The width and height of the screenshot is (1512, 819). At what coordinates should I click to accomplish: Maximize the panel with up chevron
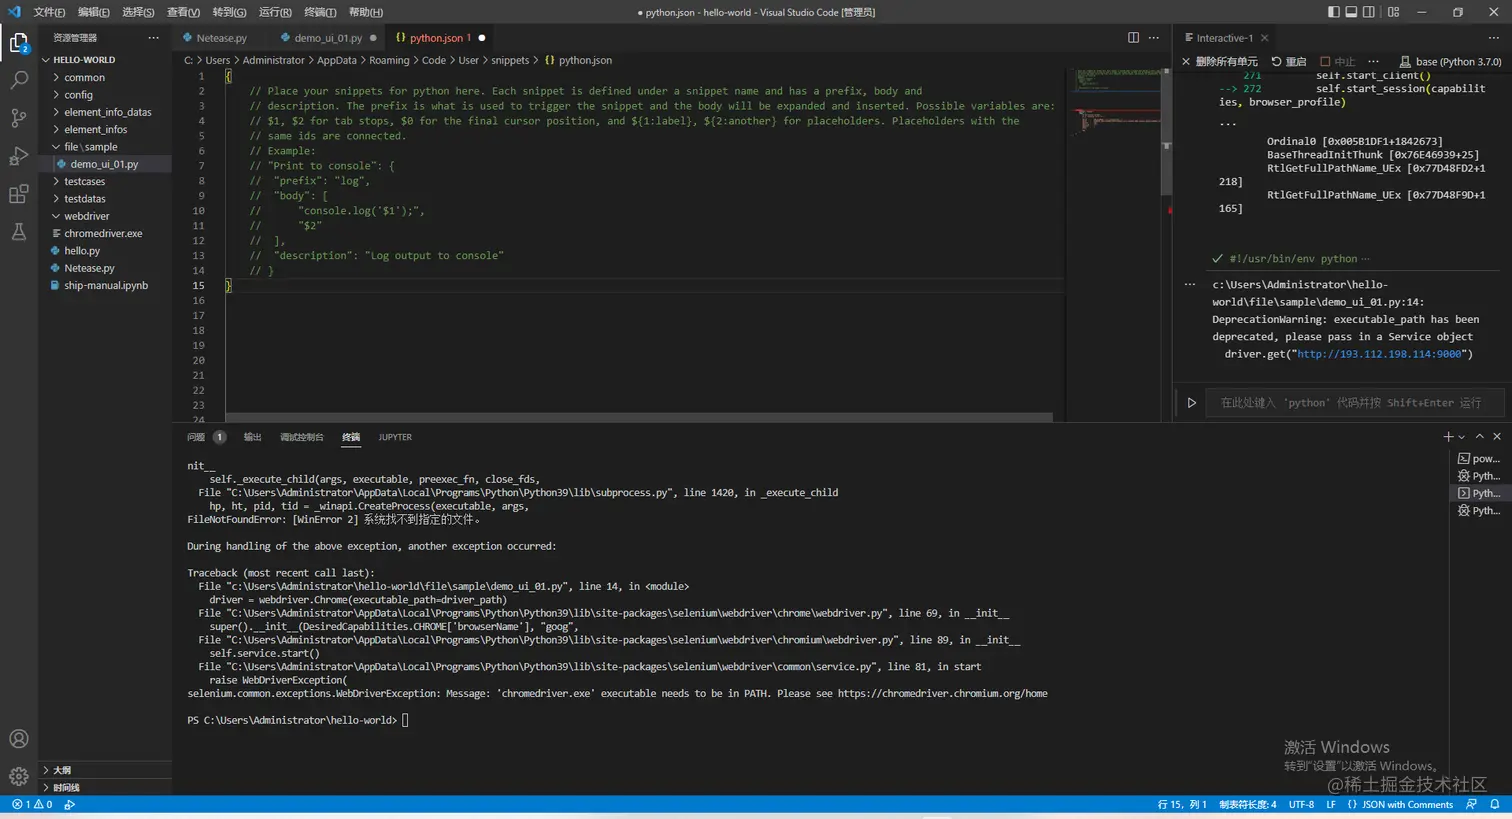point(1480,437)
